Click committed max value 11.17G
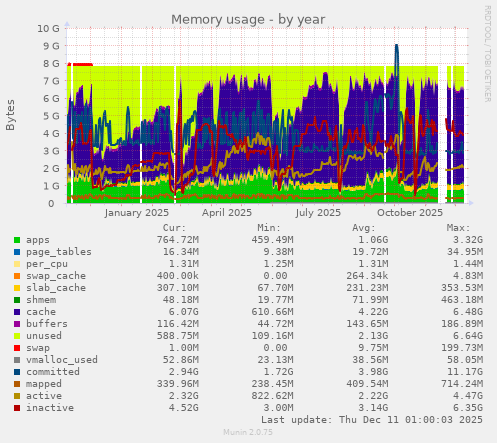Screen dimensions: 497x443 click(465, 372)
